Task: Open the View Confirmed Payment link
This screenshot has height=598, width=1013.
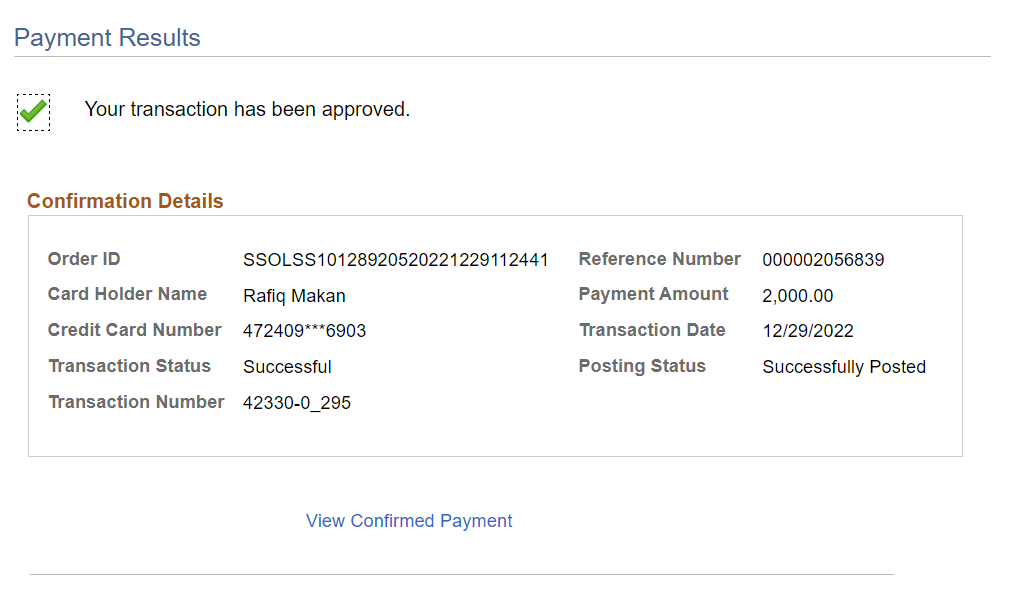Action: coord(409,521)
